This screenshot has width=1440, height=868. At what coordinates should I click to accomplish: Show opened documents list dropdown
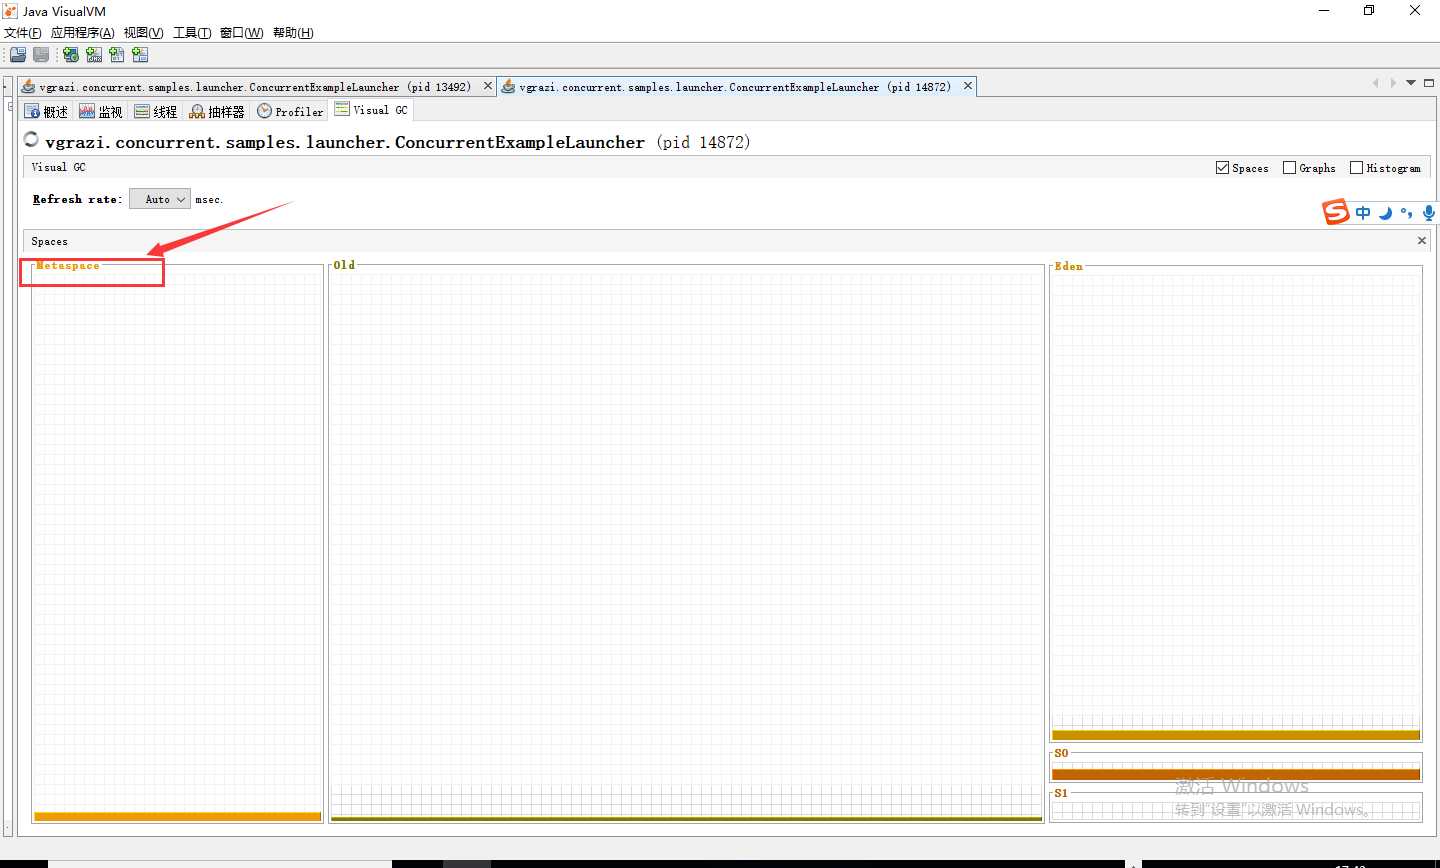click(1411, 83)
